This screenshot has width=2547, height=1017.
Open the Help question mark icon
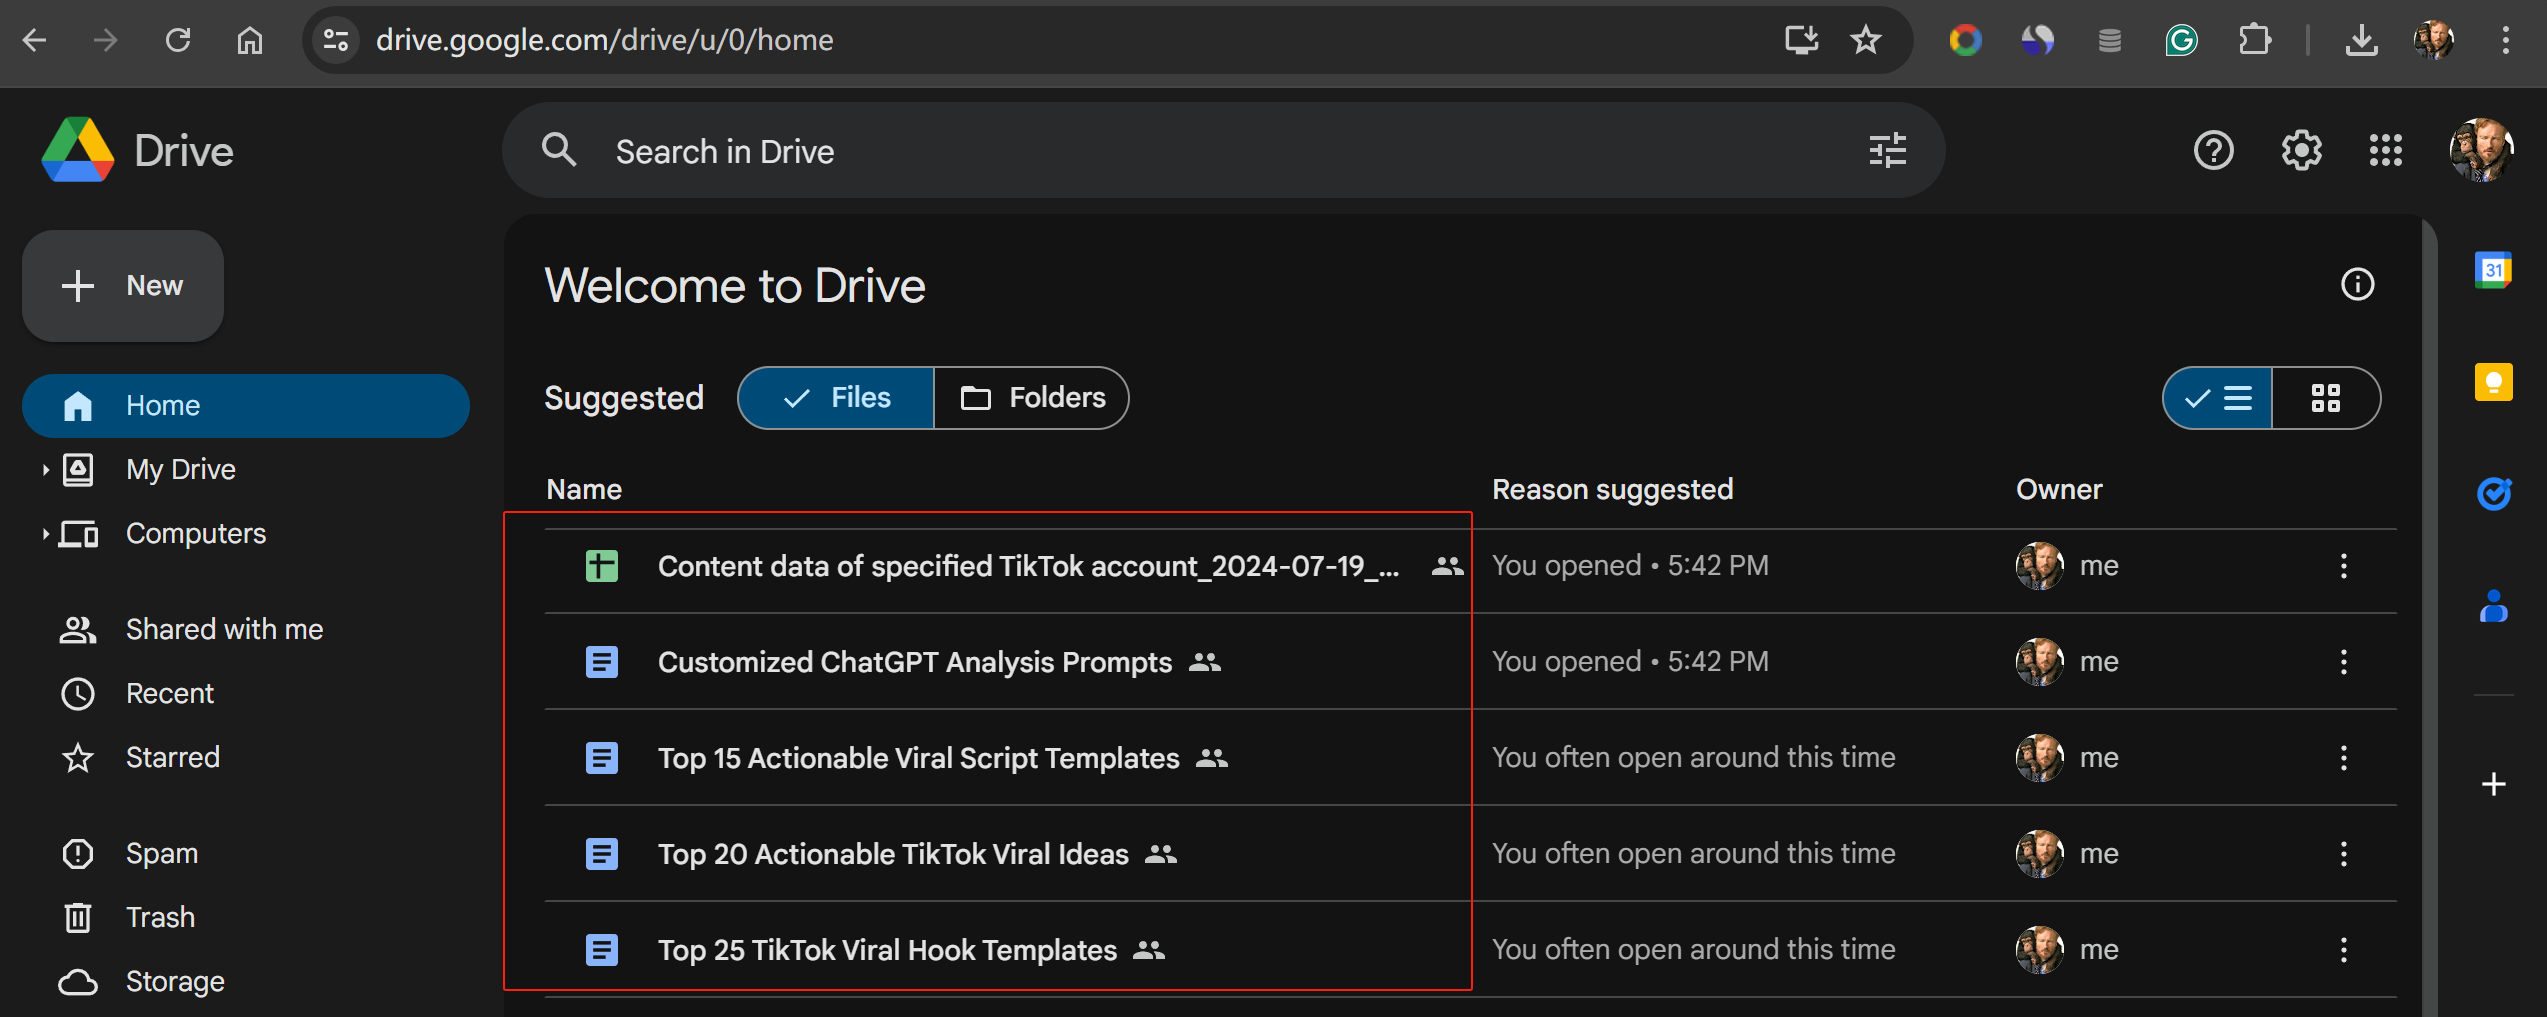2213,151
